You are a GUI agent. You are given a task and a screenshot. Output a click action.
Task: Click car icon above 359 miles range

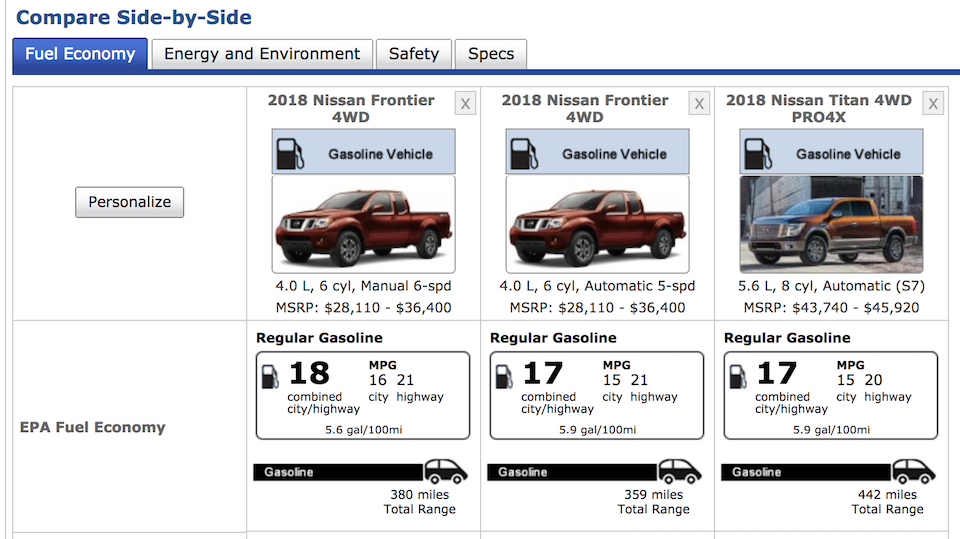pyautogui.click(x=680, y=471)
